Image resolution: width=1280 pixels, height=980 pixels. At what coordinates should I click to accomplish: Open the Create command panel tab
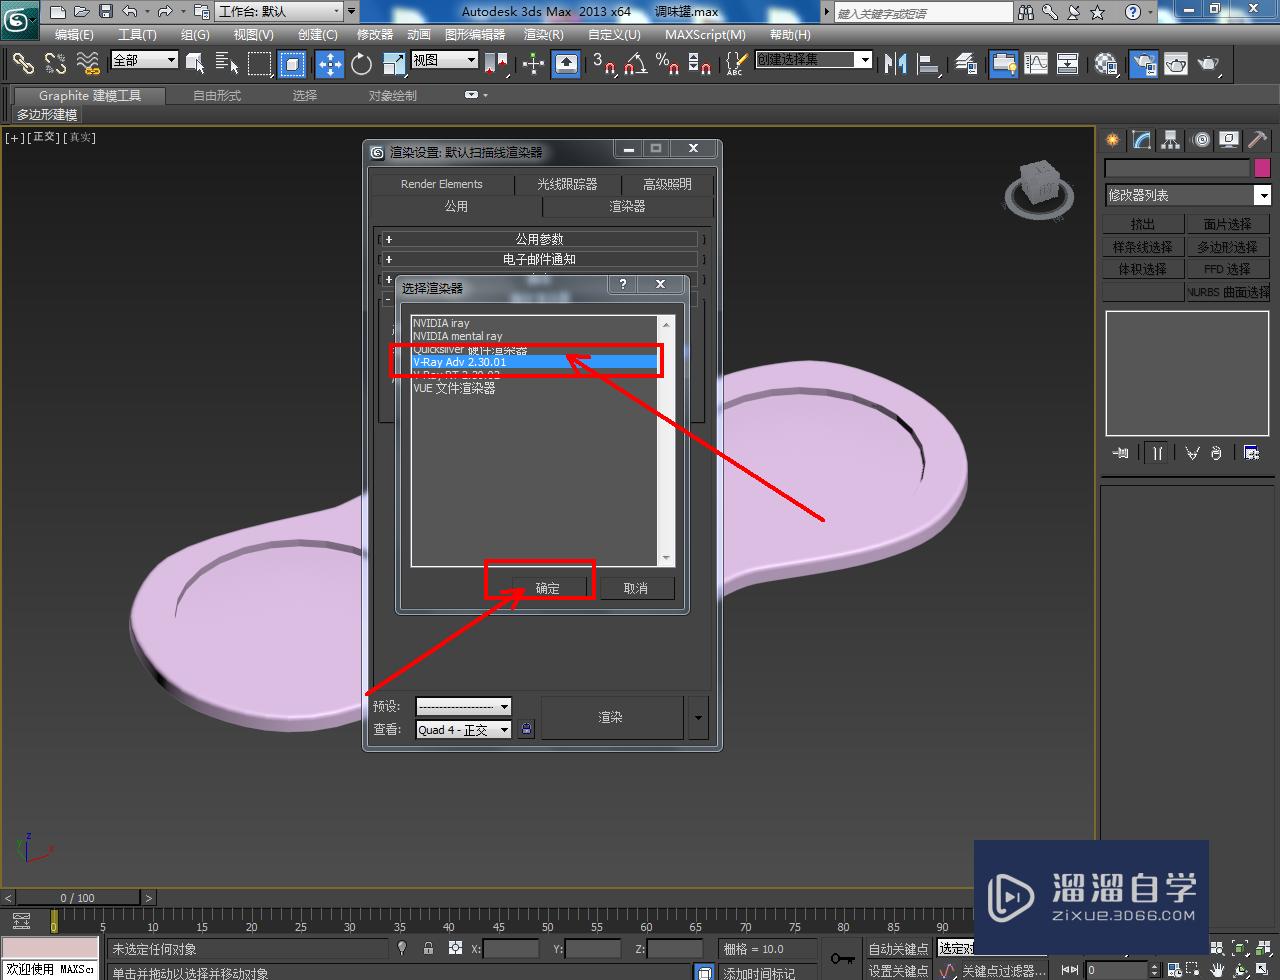point(1112,140)
